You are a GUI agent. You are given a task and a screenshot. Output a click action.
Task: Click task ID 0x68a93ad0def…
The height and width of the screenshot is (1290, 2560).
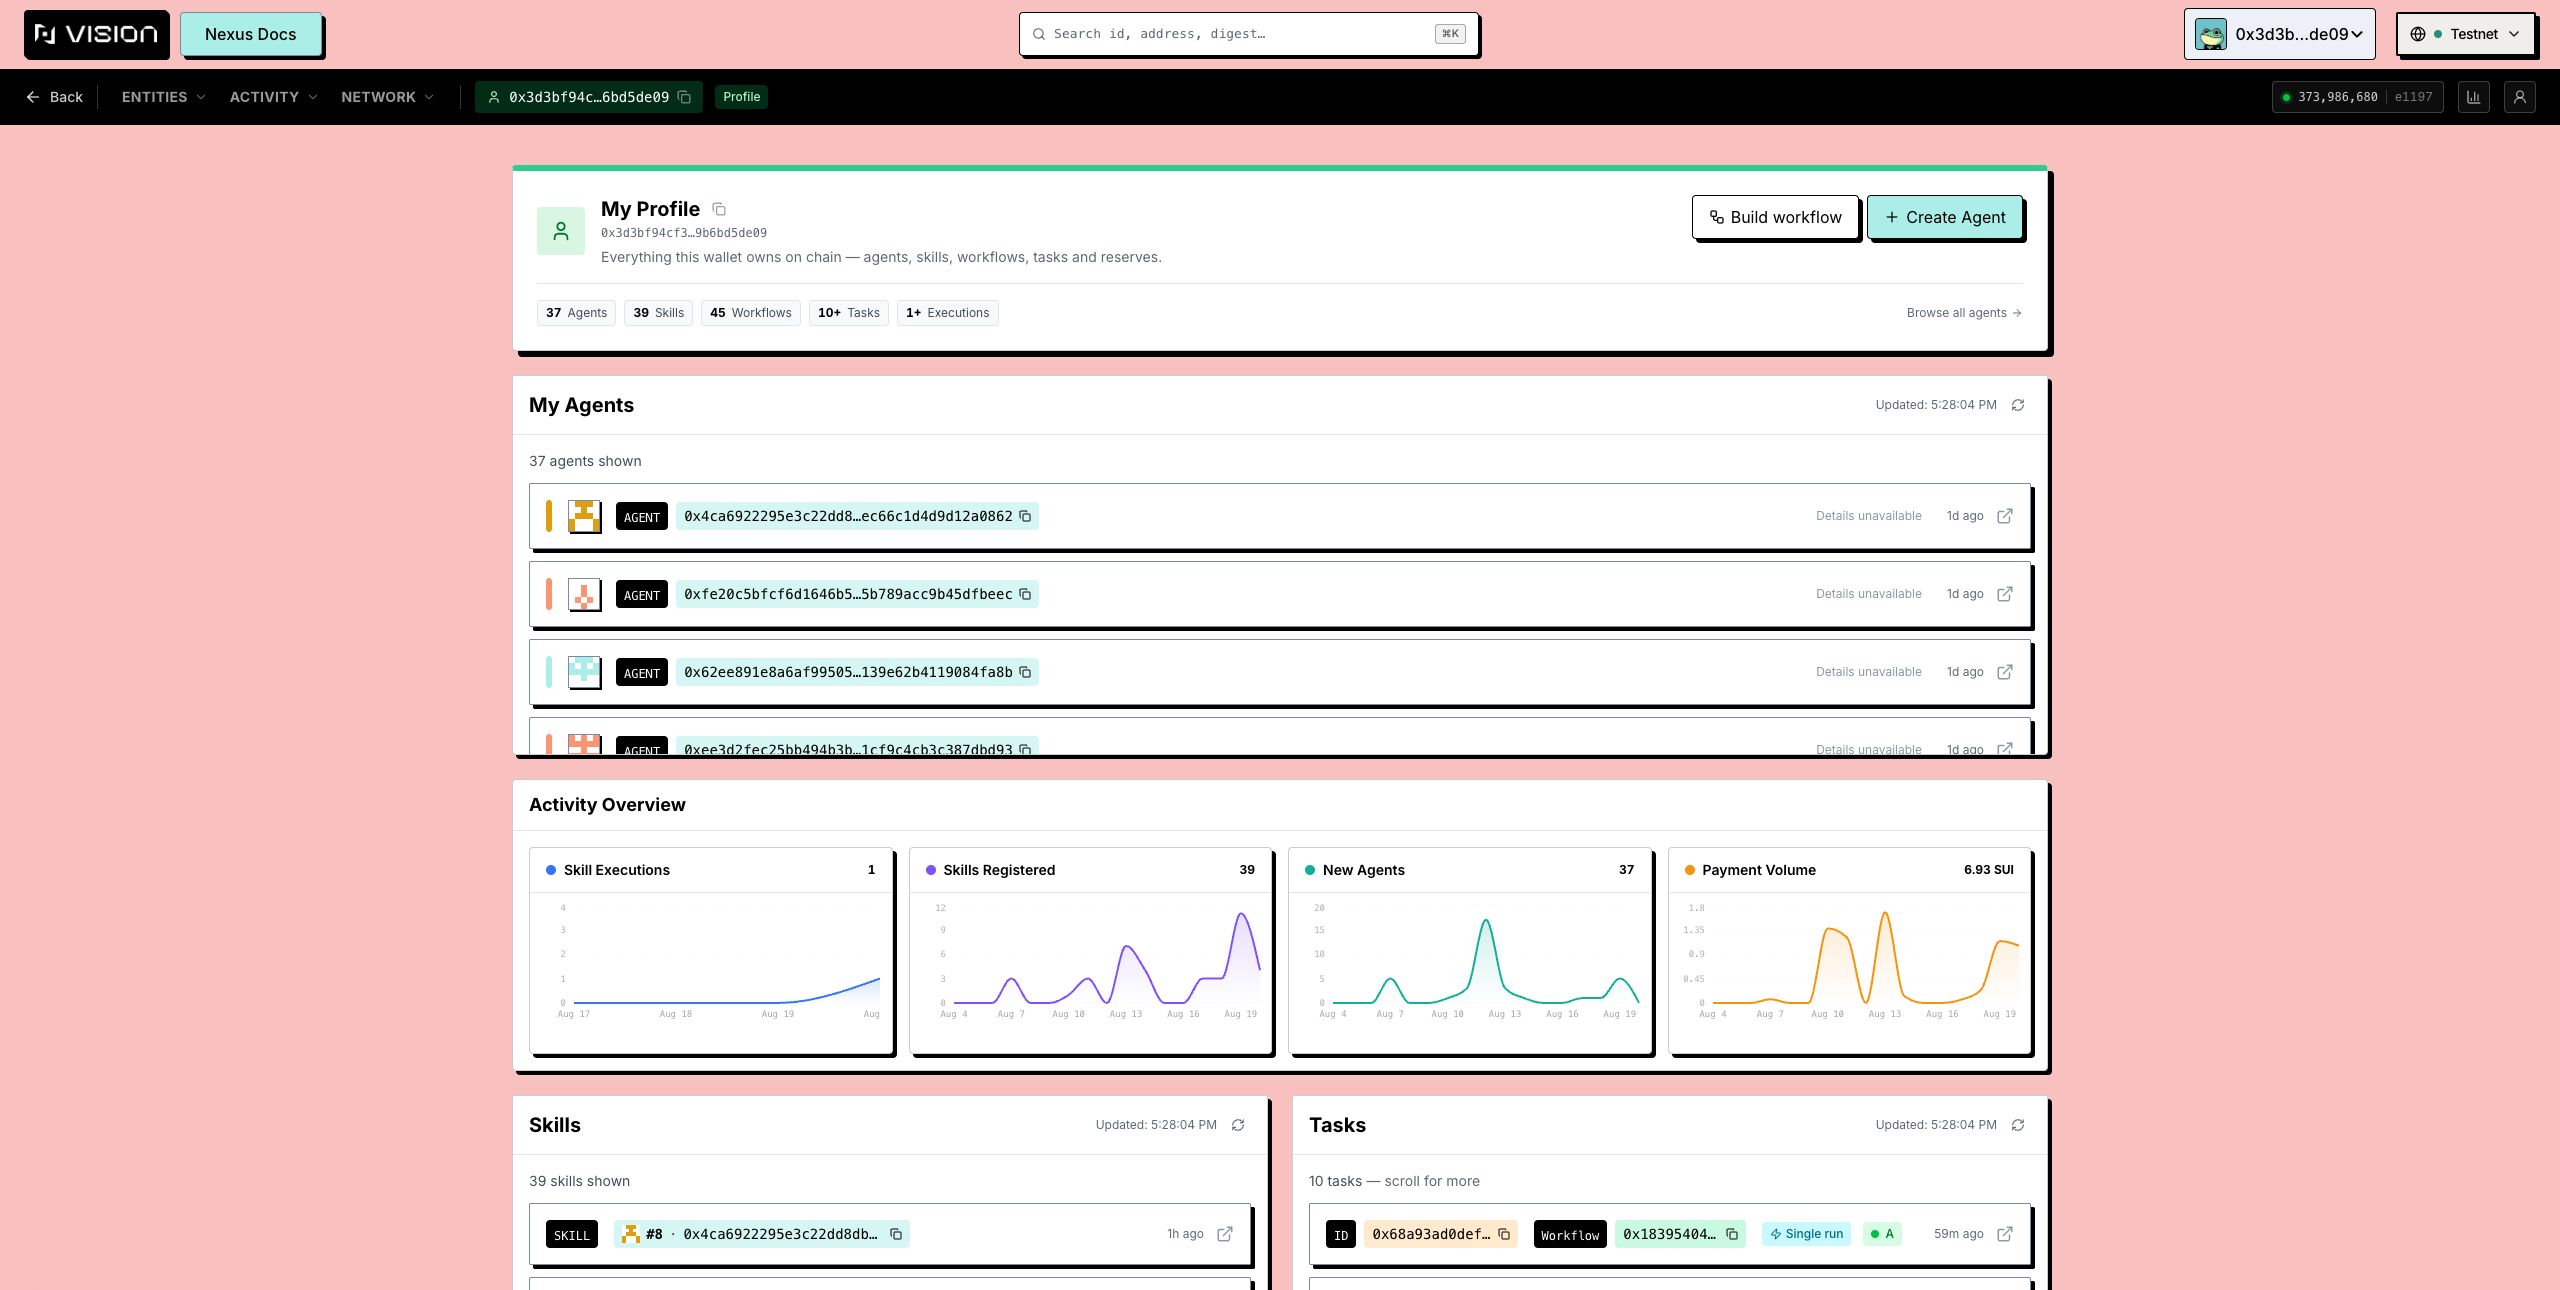tap(1431, 1234)
